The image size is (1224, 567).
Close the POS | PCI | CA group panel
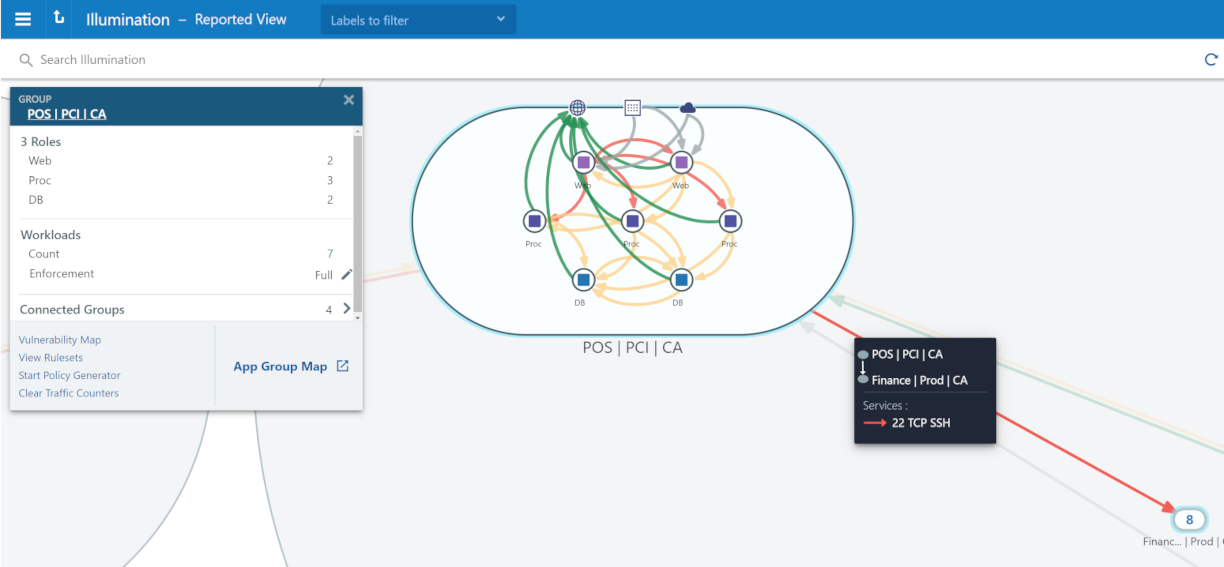[x=349, y=99]
